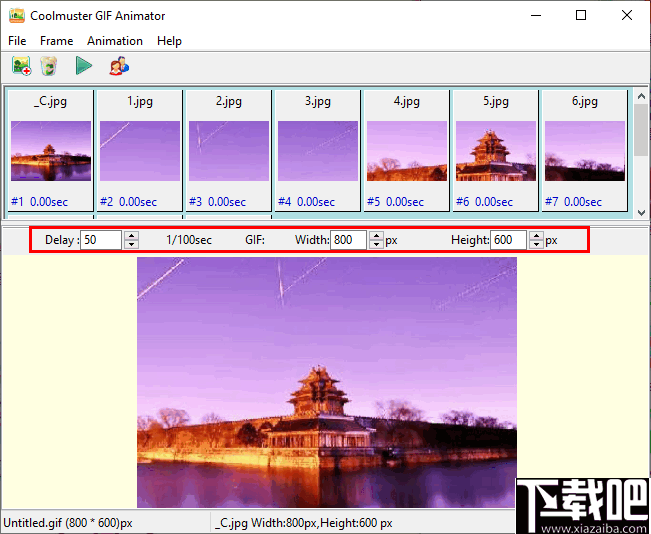Click the frame list scrollbar thumb
Viewport: 651px width, 534px height.
click(641, 130)
